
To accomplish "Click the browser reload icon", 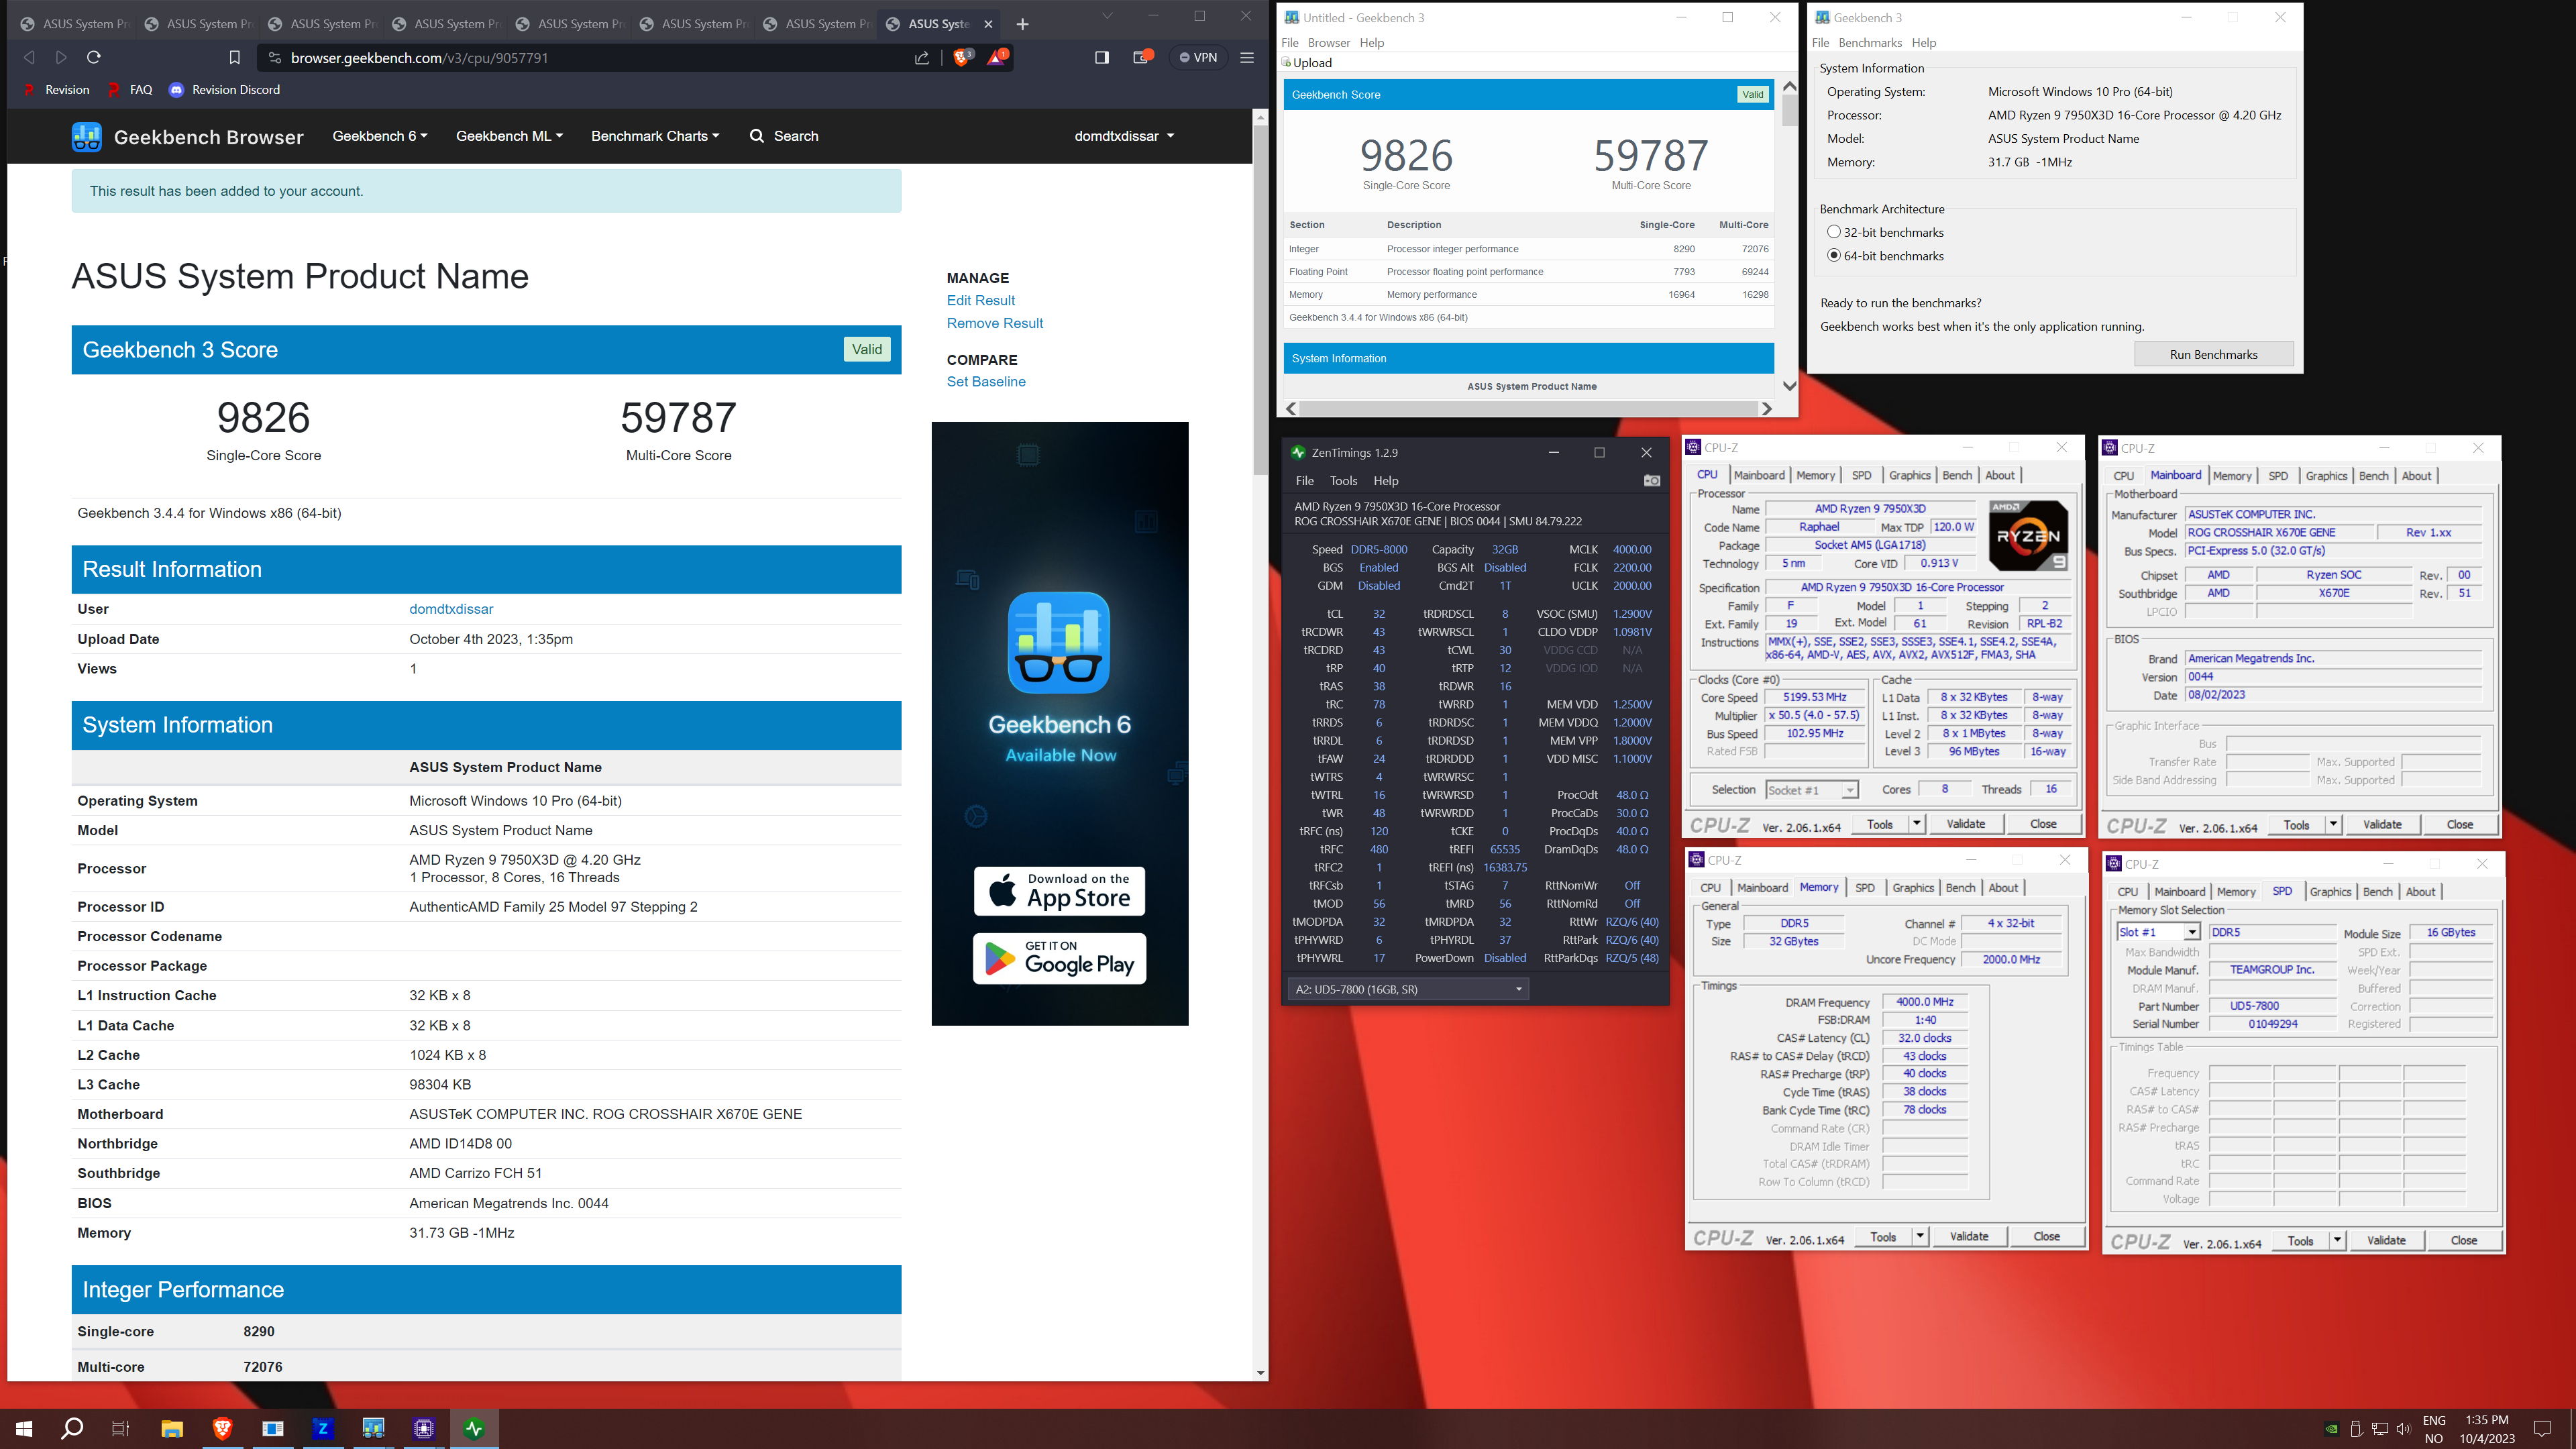I will [x=94, y=57].
